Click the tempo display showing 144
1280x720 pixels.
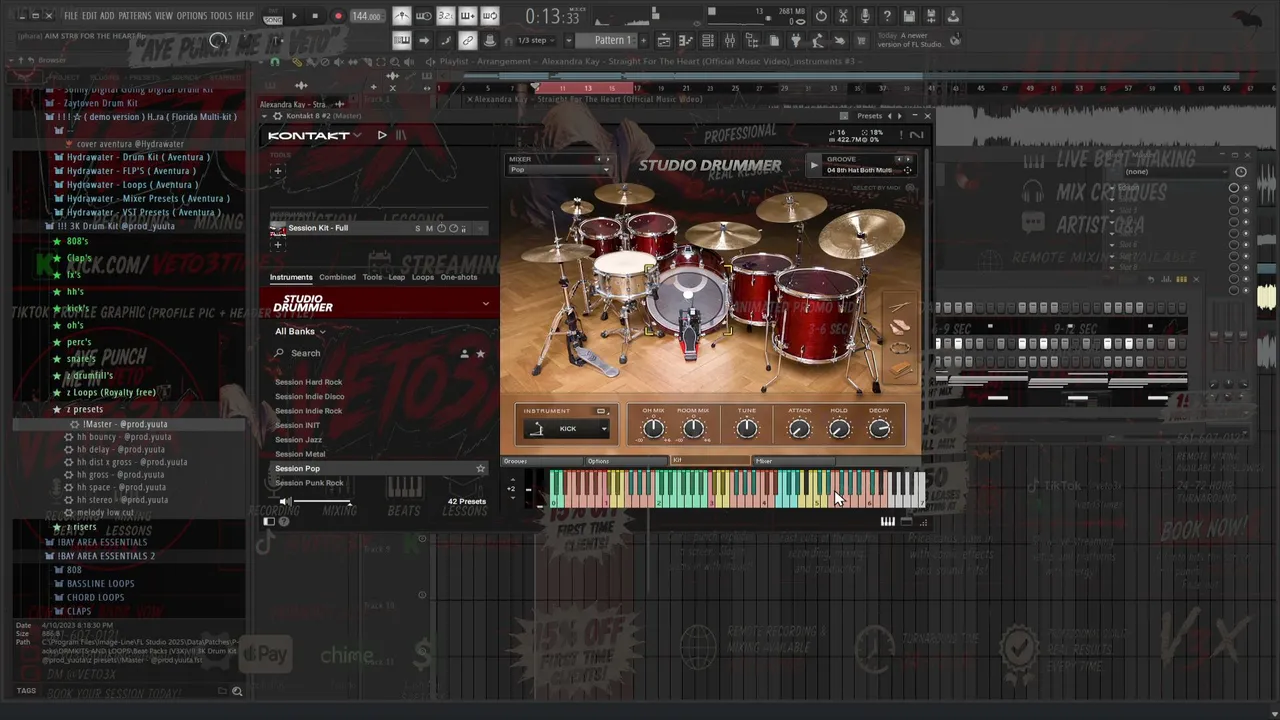point(366,16)
